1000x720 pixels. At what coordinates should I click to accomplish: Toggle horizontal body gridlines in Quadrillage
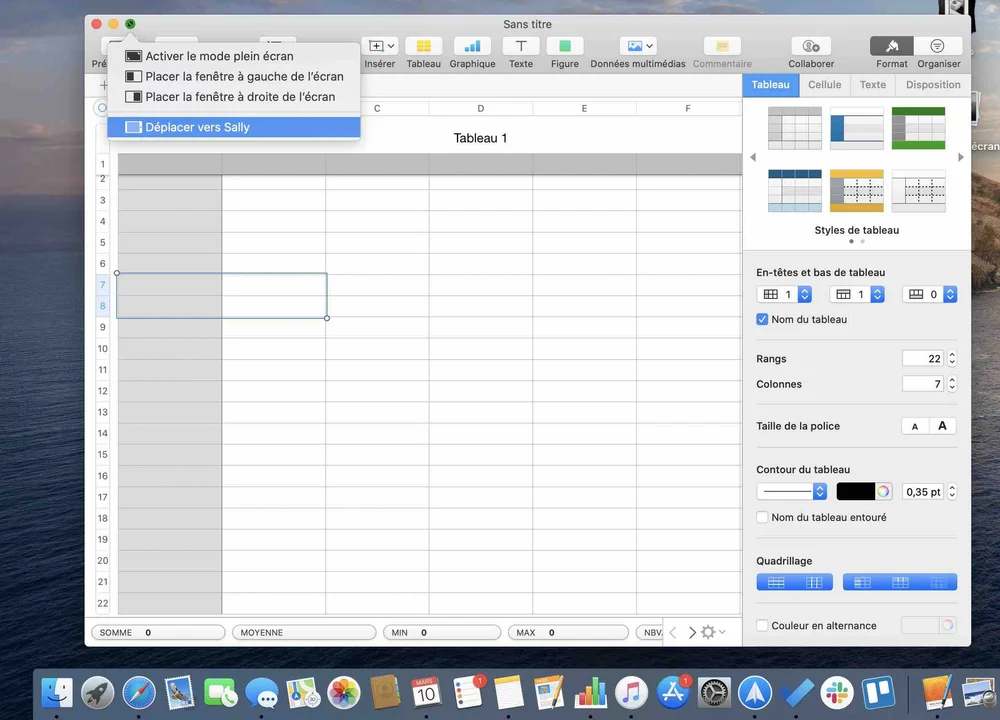click(x=776, y=582)
